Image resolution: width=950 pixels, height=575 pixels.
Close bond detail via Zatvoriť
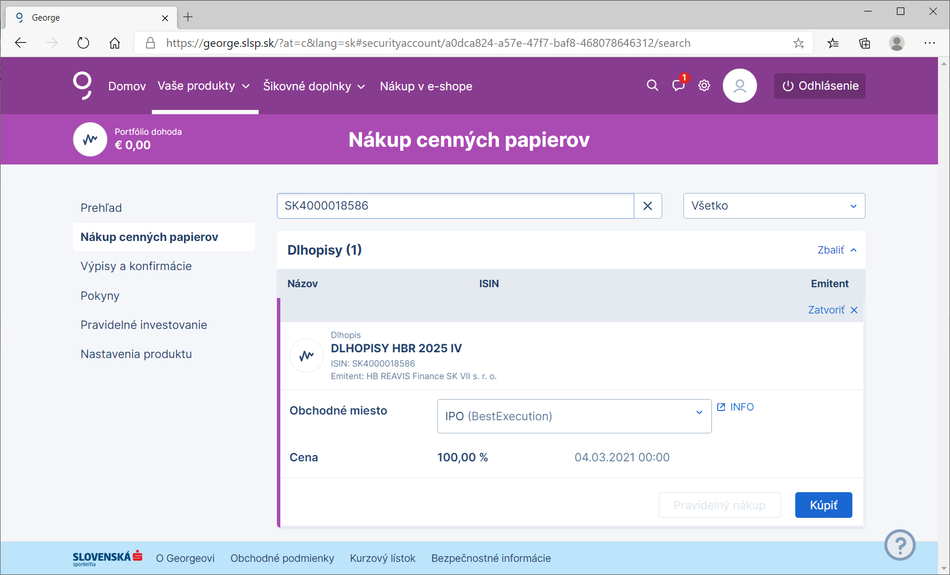832,310
